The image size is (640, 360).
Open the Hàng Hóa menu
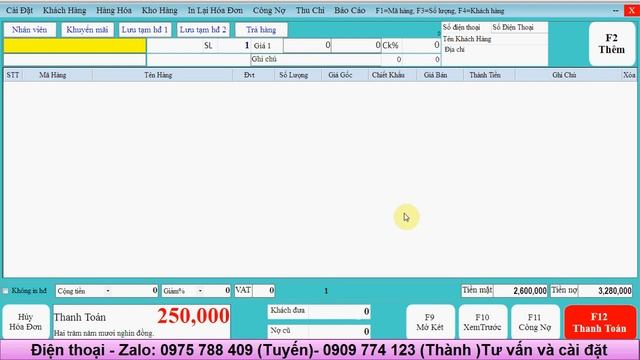tap(114, 10)
